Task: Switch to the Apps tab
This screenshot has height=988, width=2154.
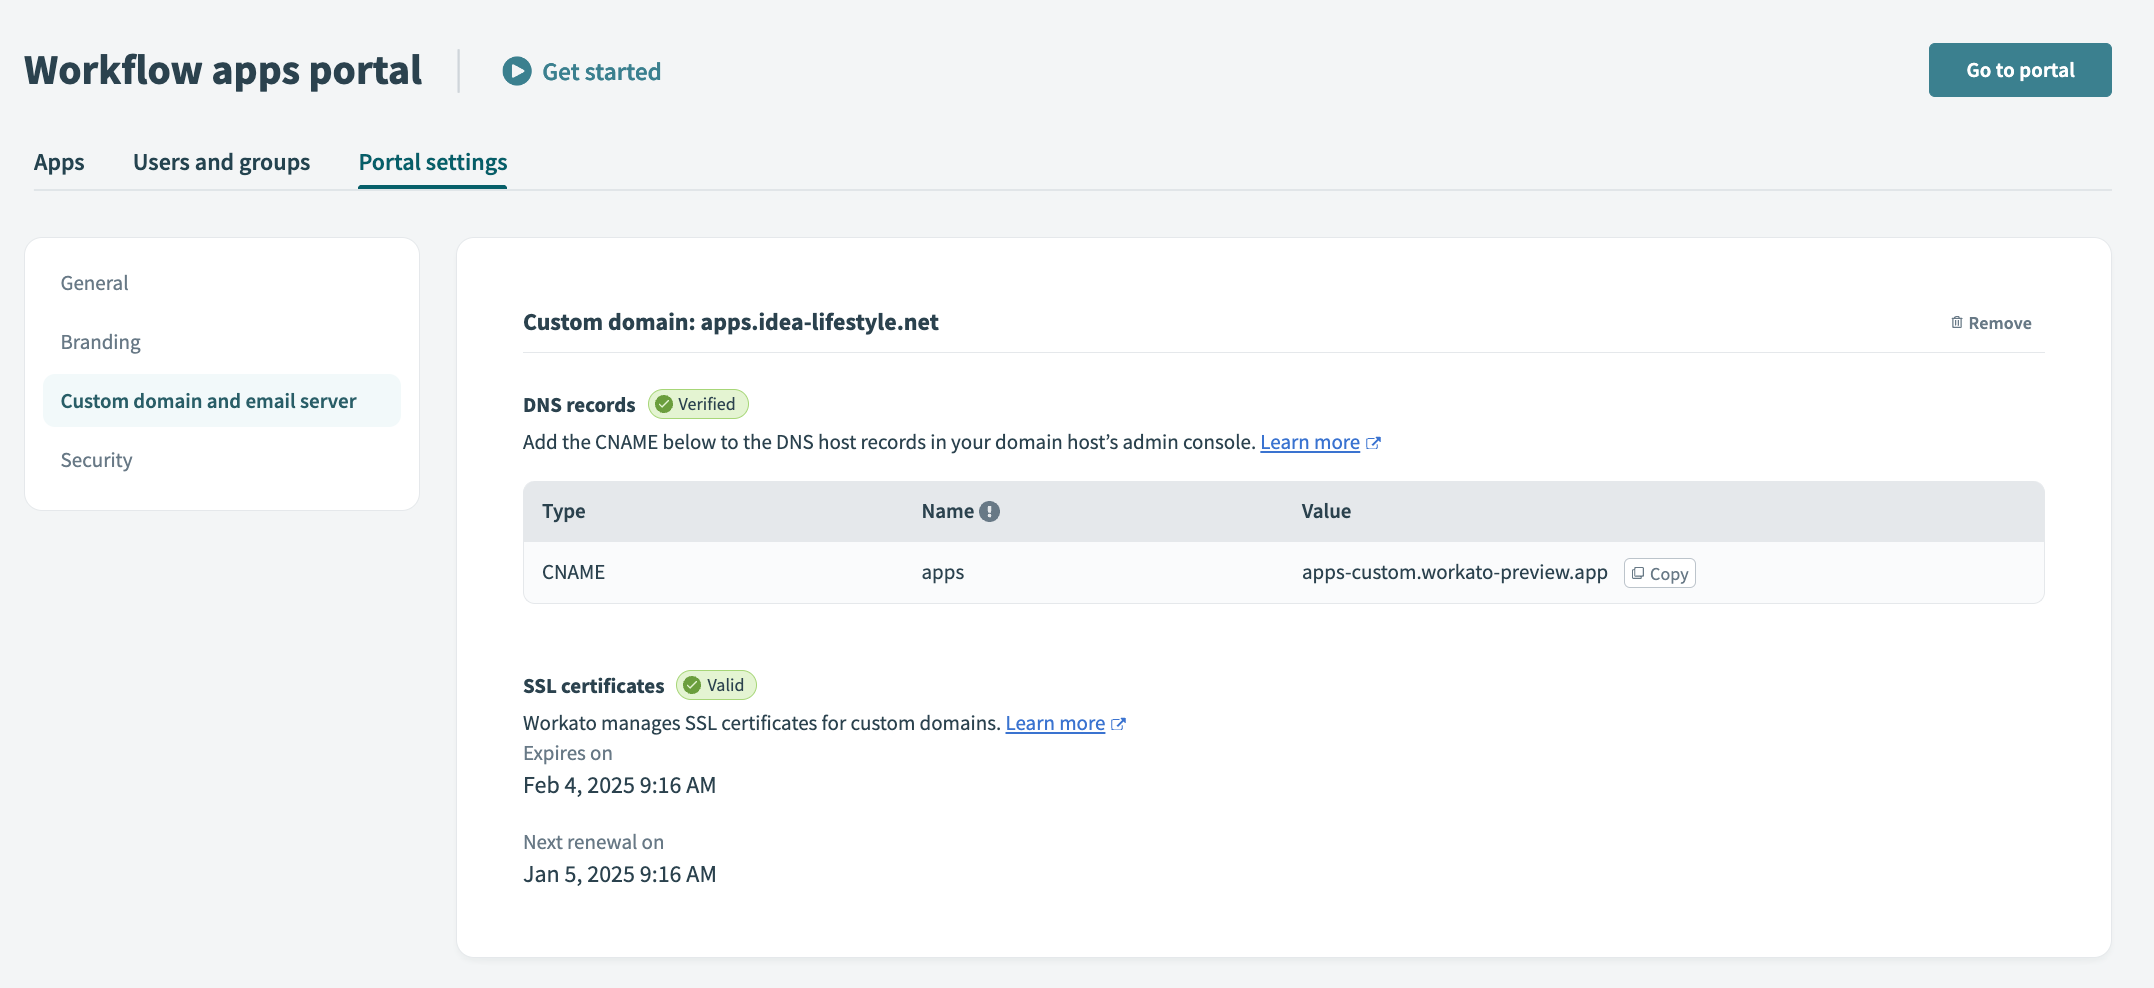Action: pos(59,162)
